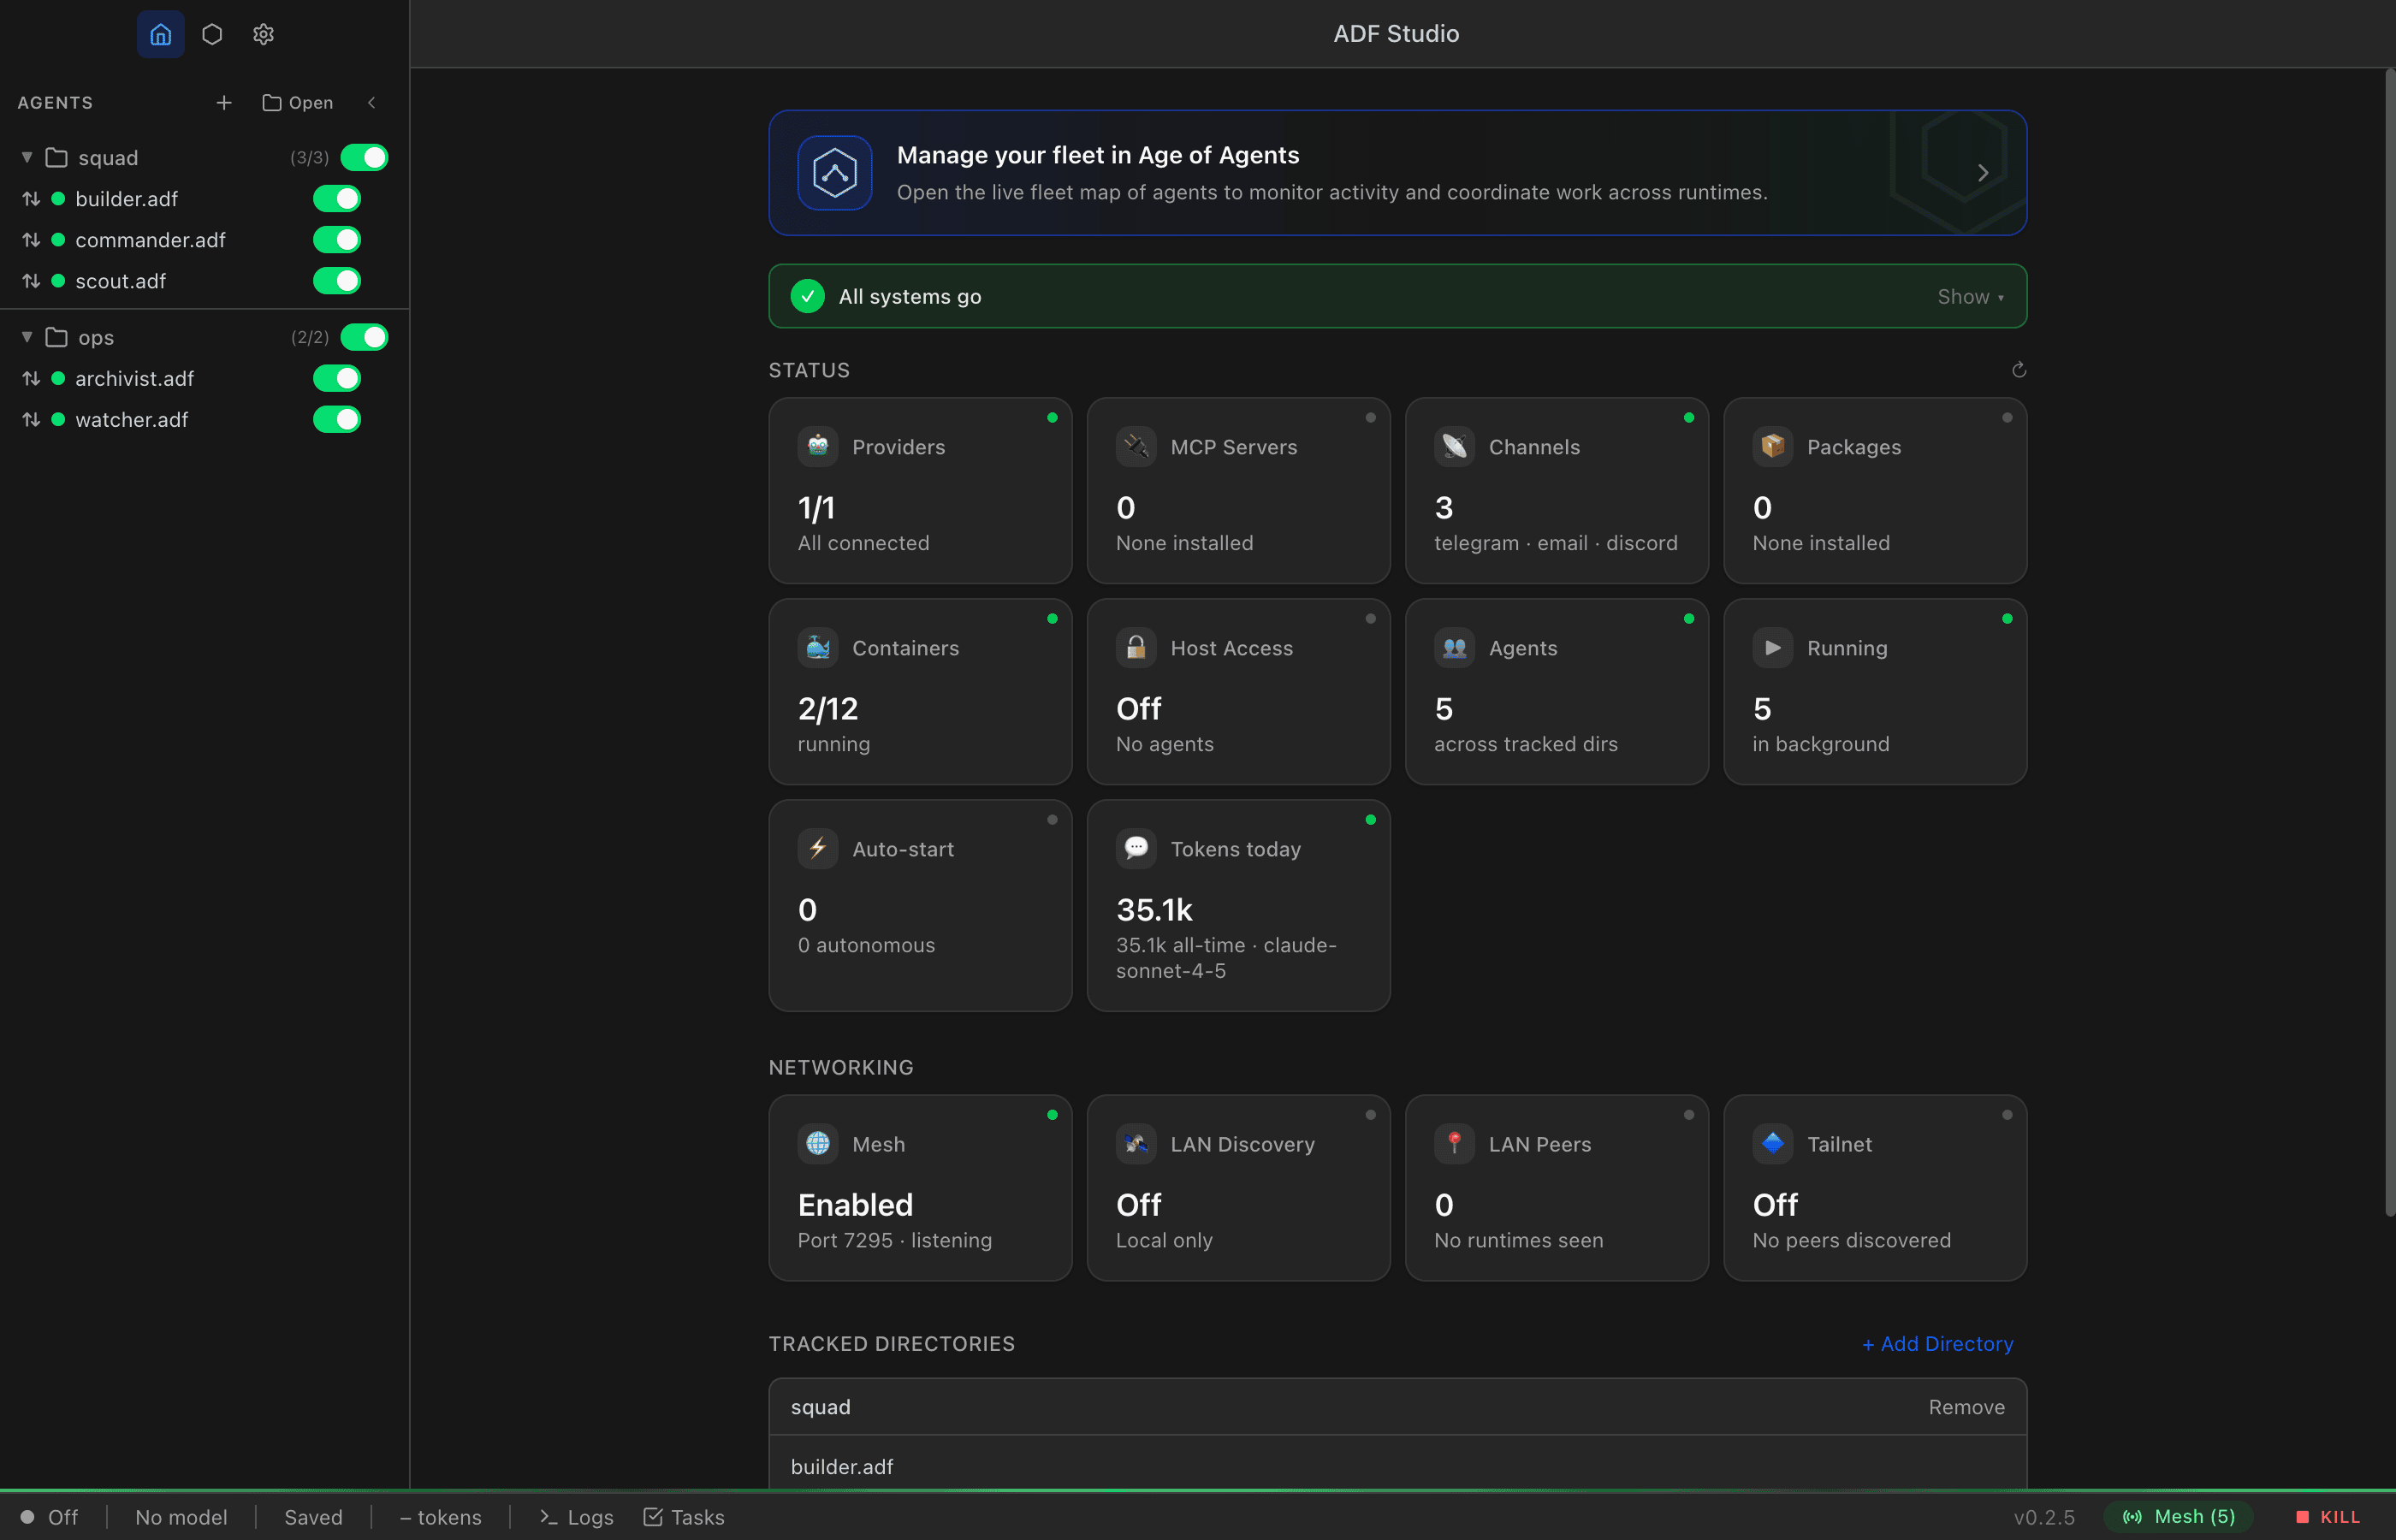Open fleet banner with right chevron
The height and width of the screenshot is (1540, 2396).
(x=1982, y=173)
